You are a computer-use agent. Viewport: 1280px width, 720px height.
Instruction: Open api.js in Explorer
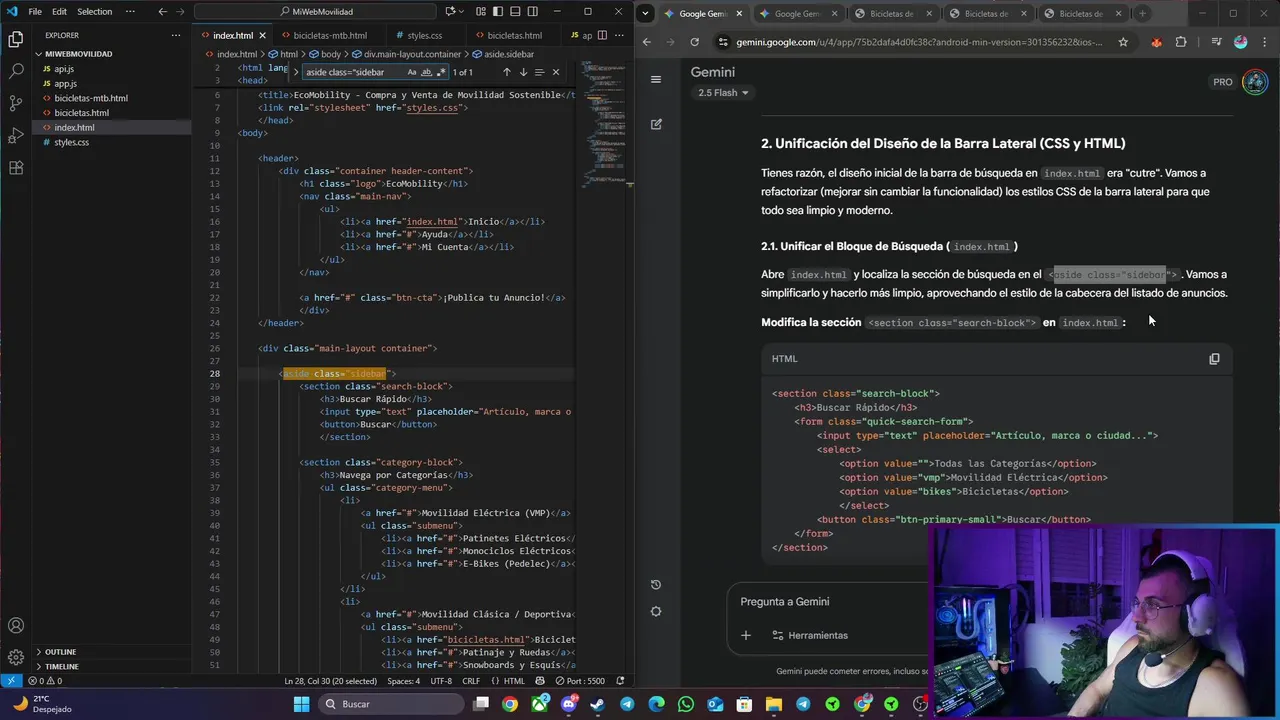tap(64, 69)
